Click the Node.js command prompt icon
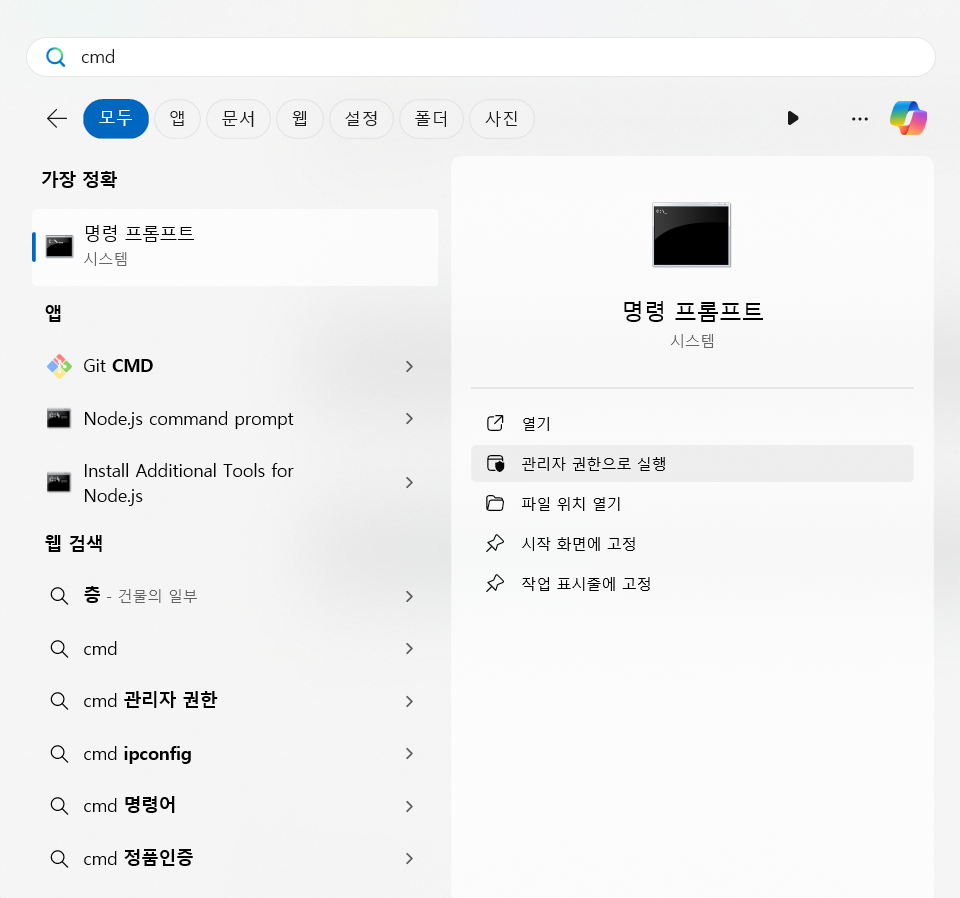The height and width of the screenshot is (898, 960). tap(59, 419)
